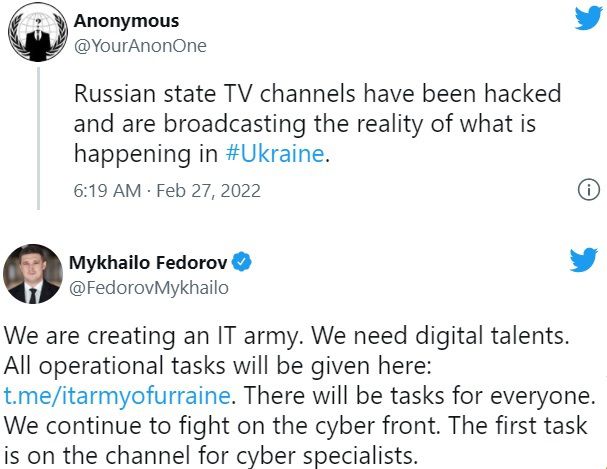Click the Mykhailo Fedorov display name
This screenshot has width=607, height=469.
coord(149,263)
